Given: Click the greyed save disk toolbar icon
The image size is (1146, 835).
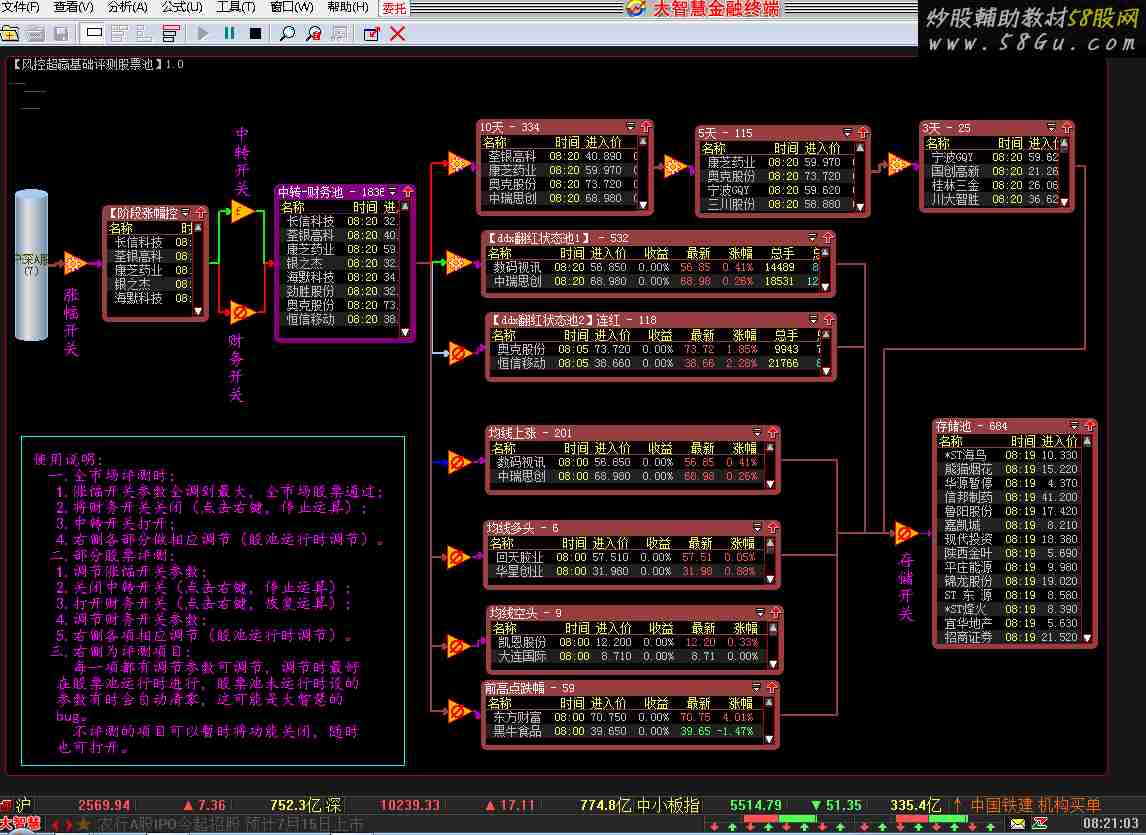Looking at the screenshot, I should [x=61, y=34].
